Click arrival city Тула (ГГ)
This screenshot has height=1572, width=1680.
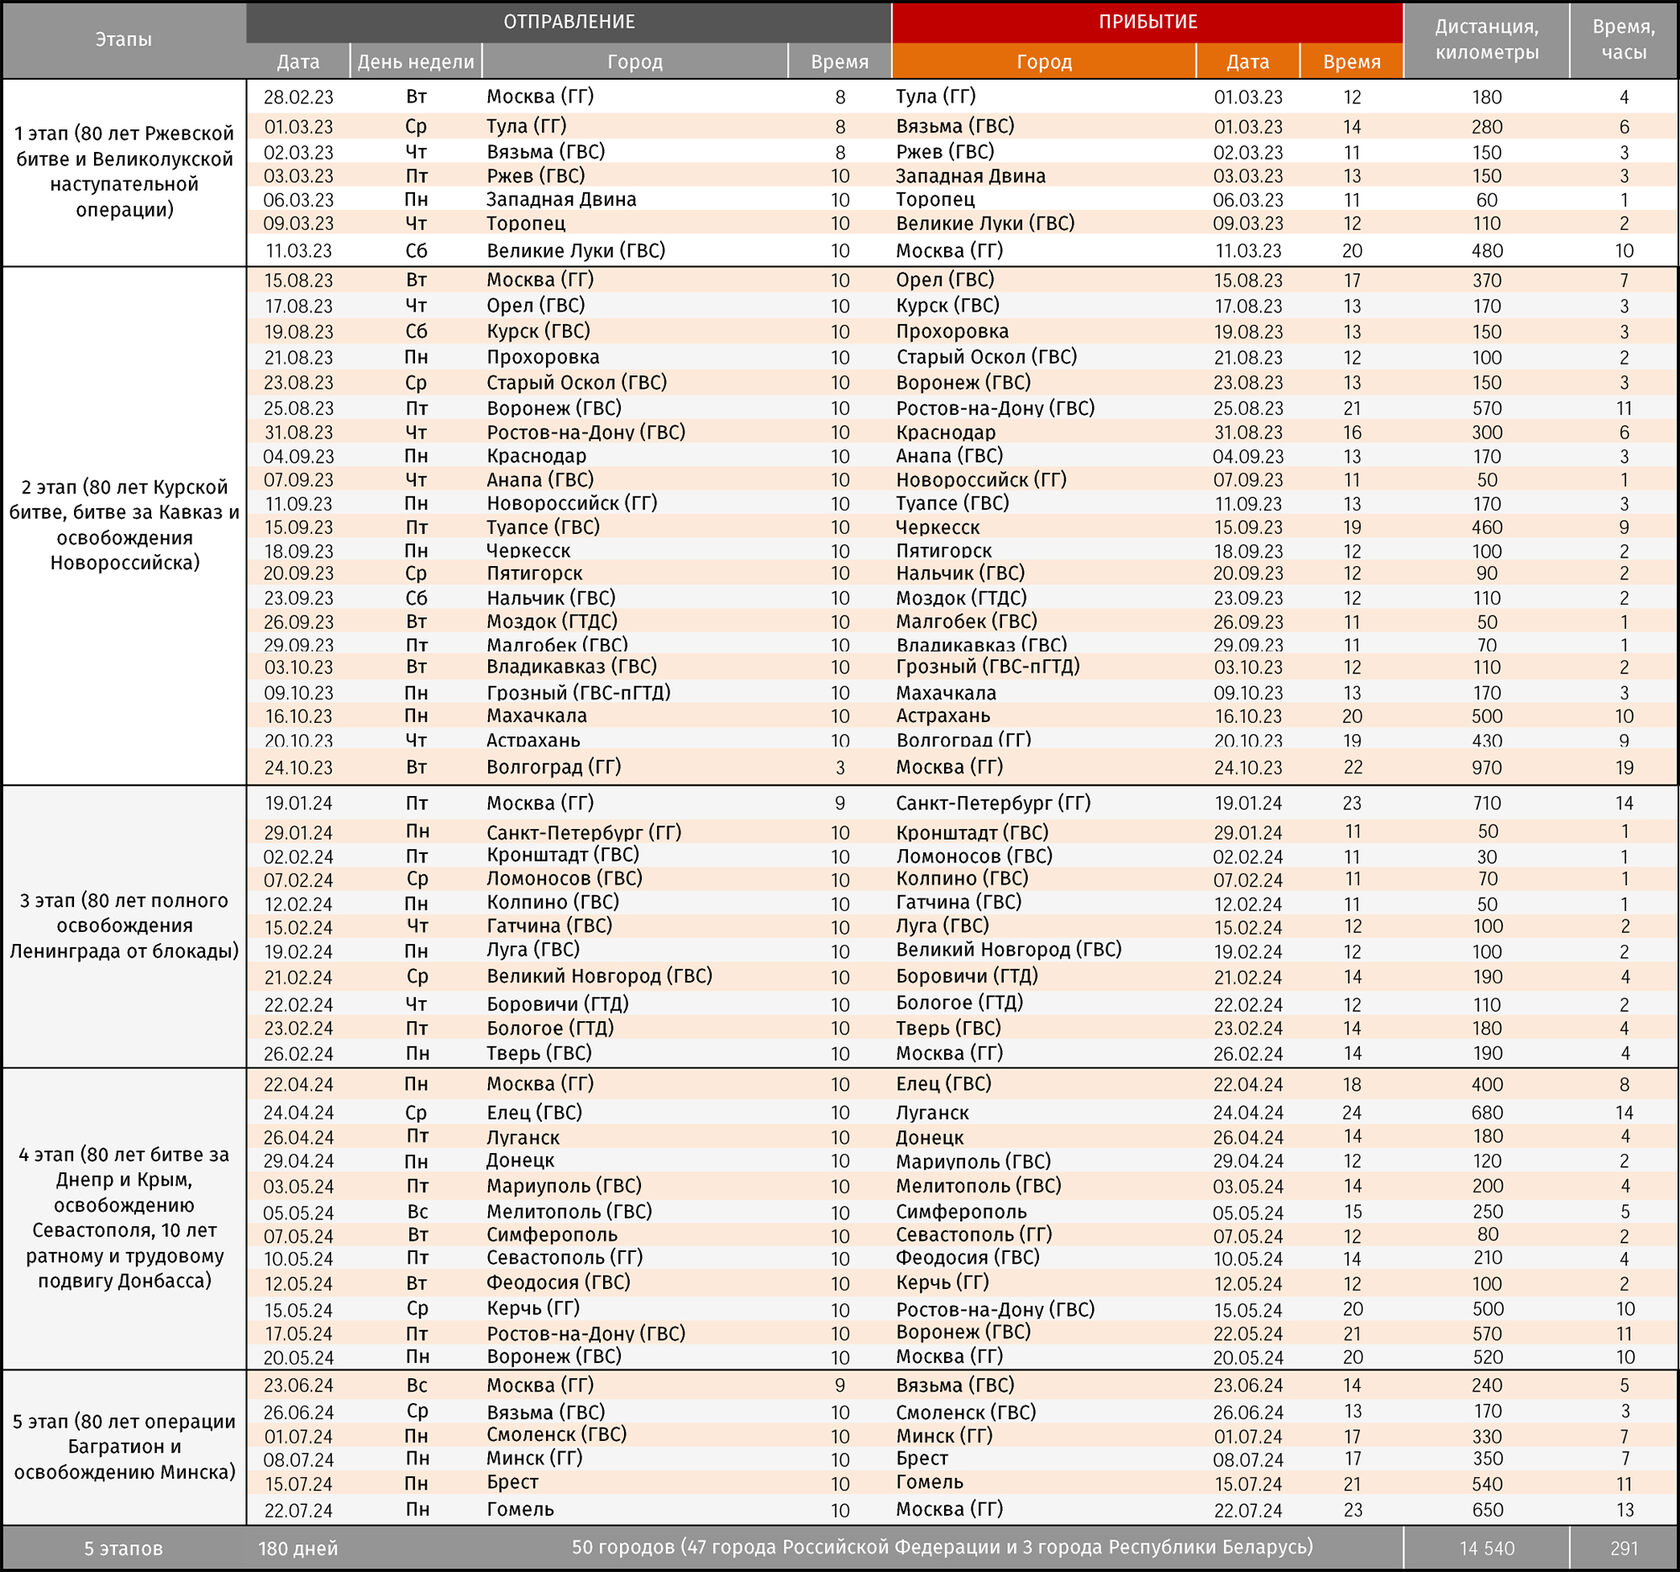pos(935,96)
